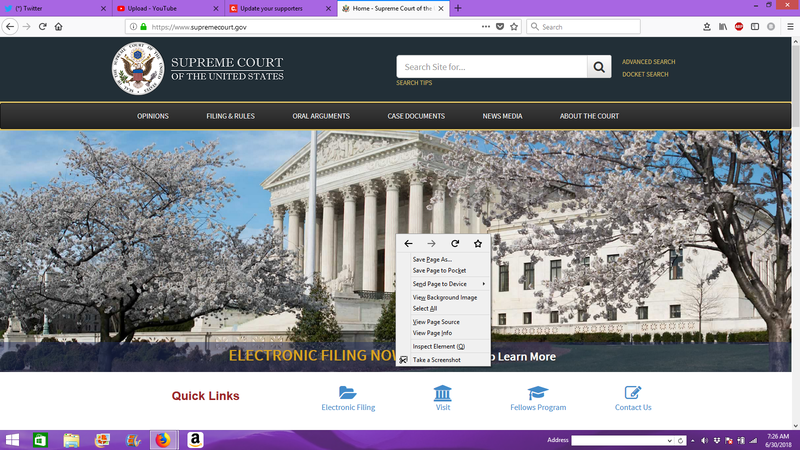Click the Adblock Plus toolbar icon
Screen dimensions: 800x450
pyautogui.click(x=739, y=26)
